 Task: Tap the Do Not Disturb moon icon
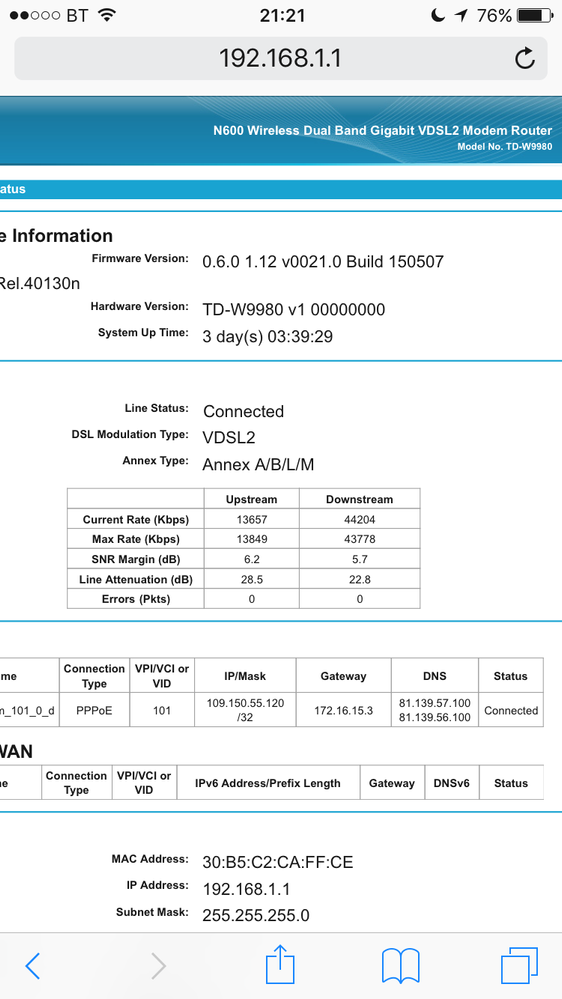point(437,15)
